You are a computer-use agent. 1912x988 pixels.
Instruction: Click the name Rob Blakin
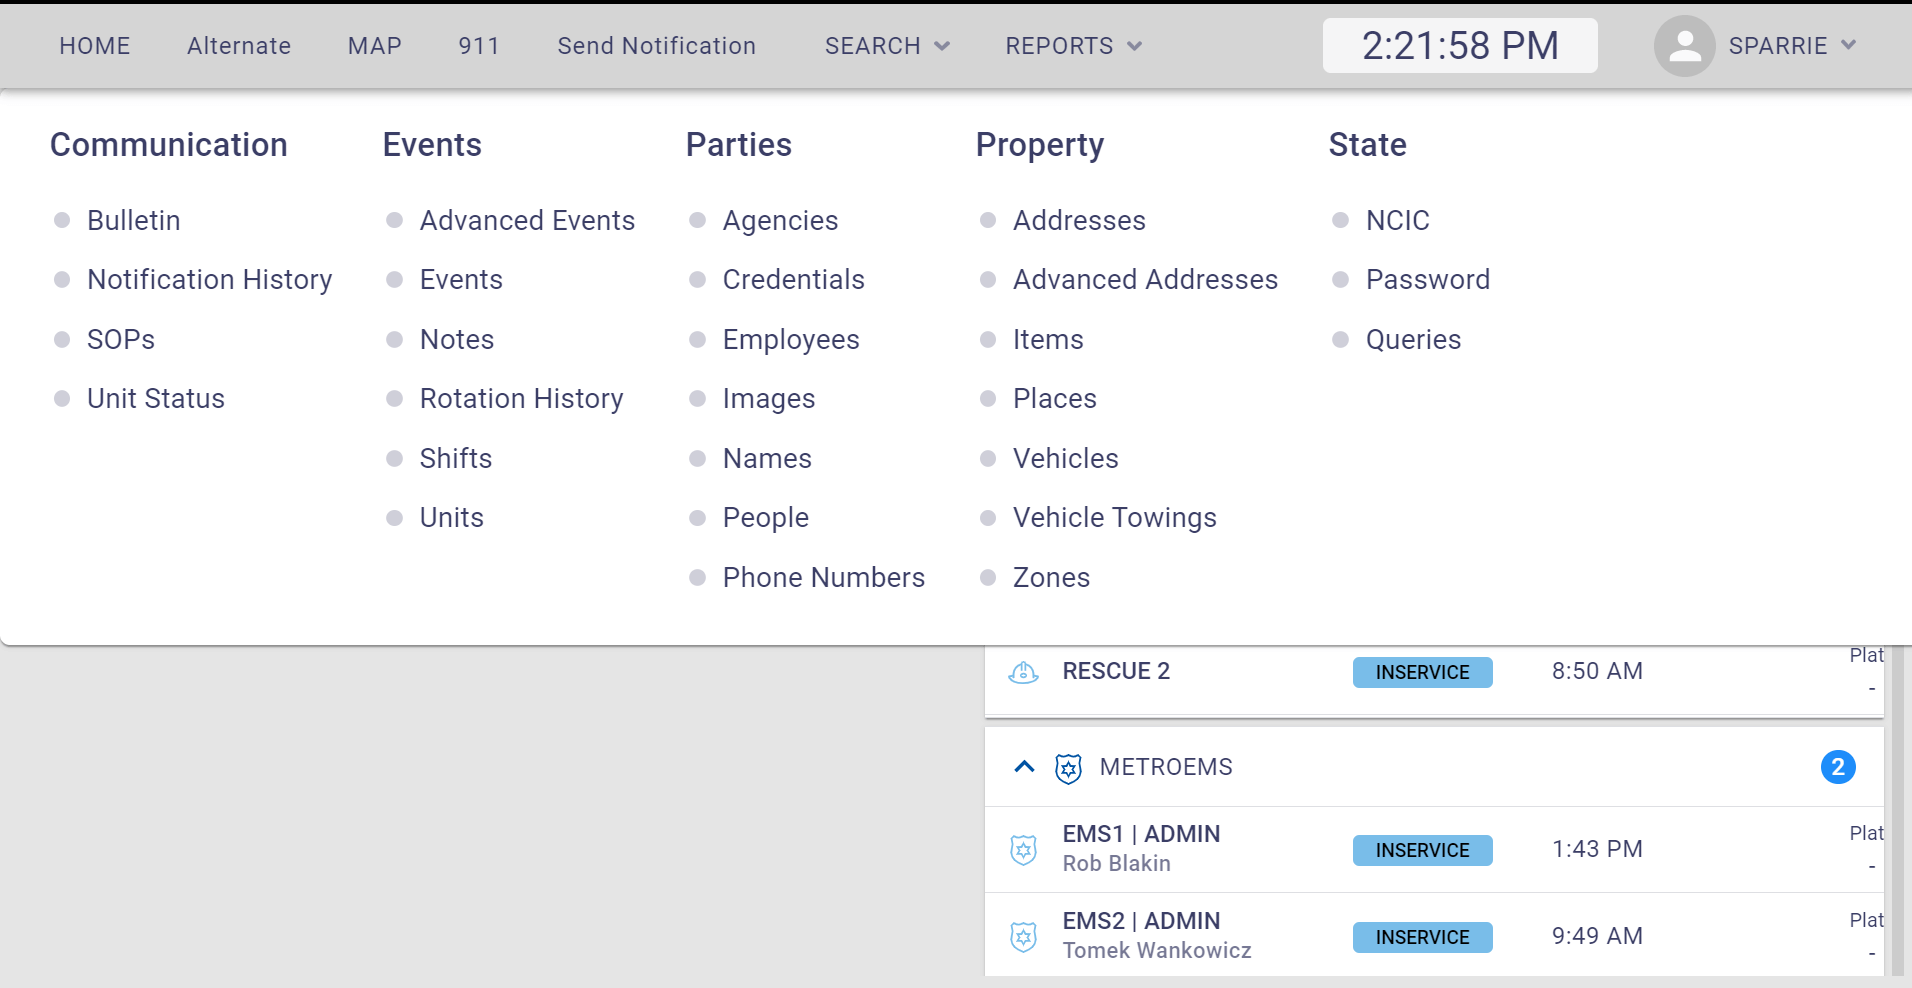coord(1116,863)
